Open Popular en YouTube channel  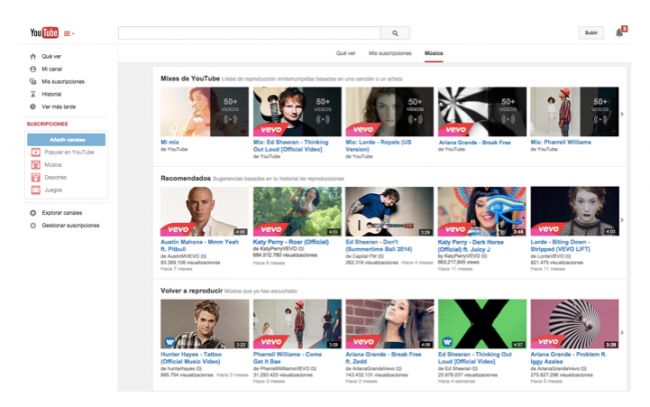(69, 152)
